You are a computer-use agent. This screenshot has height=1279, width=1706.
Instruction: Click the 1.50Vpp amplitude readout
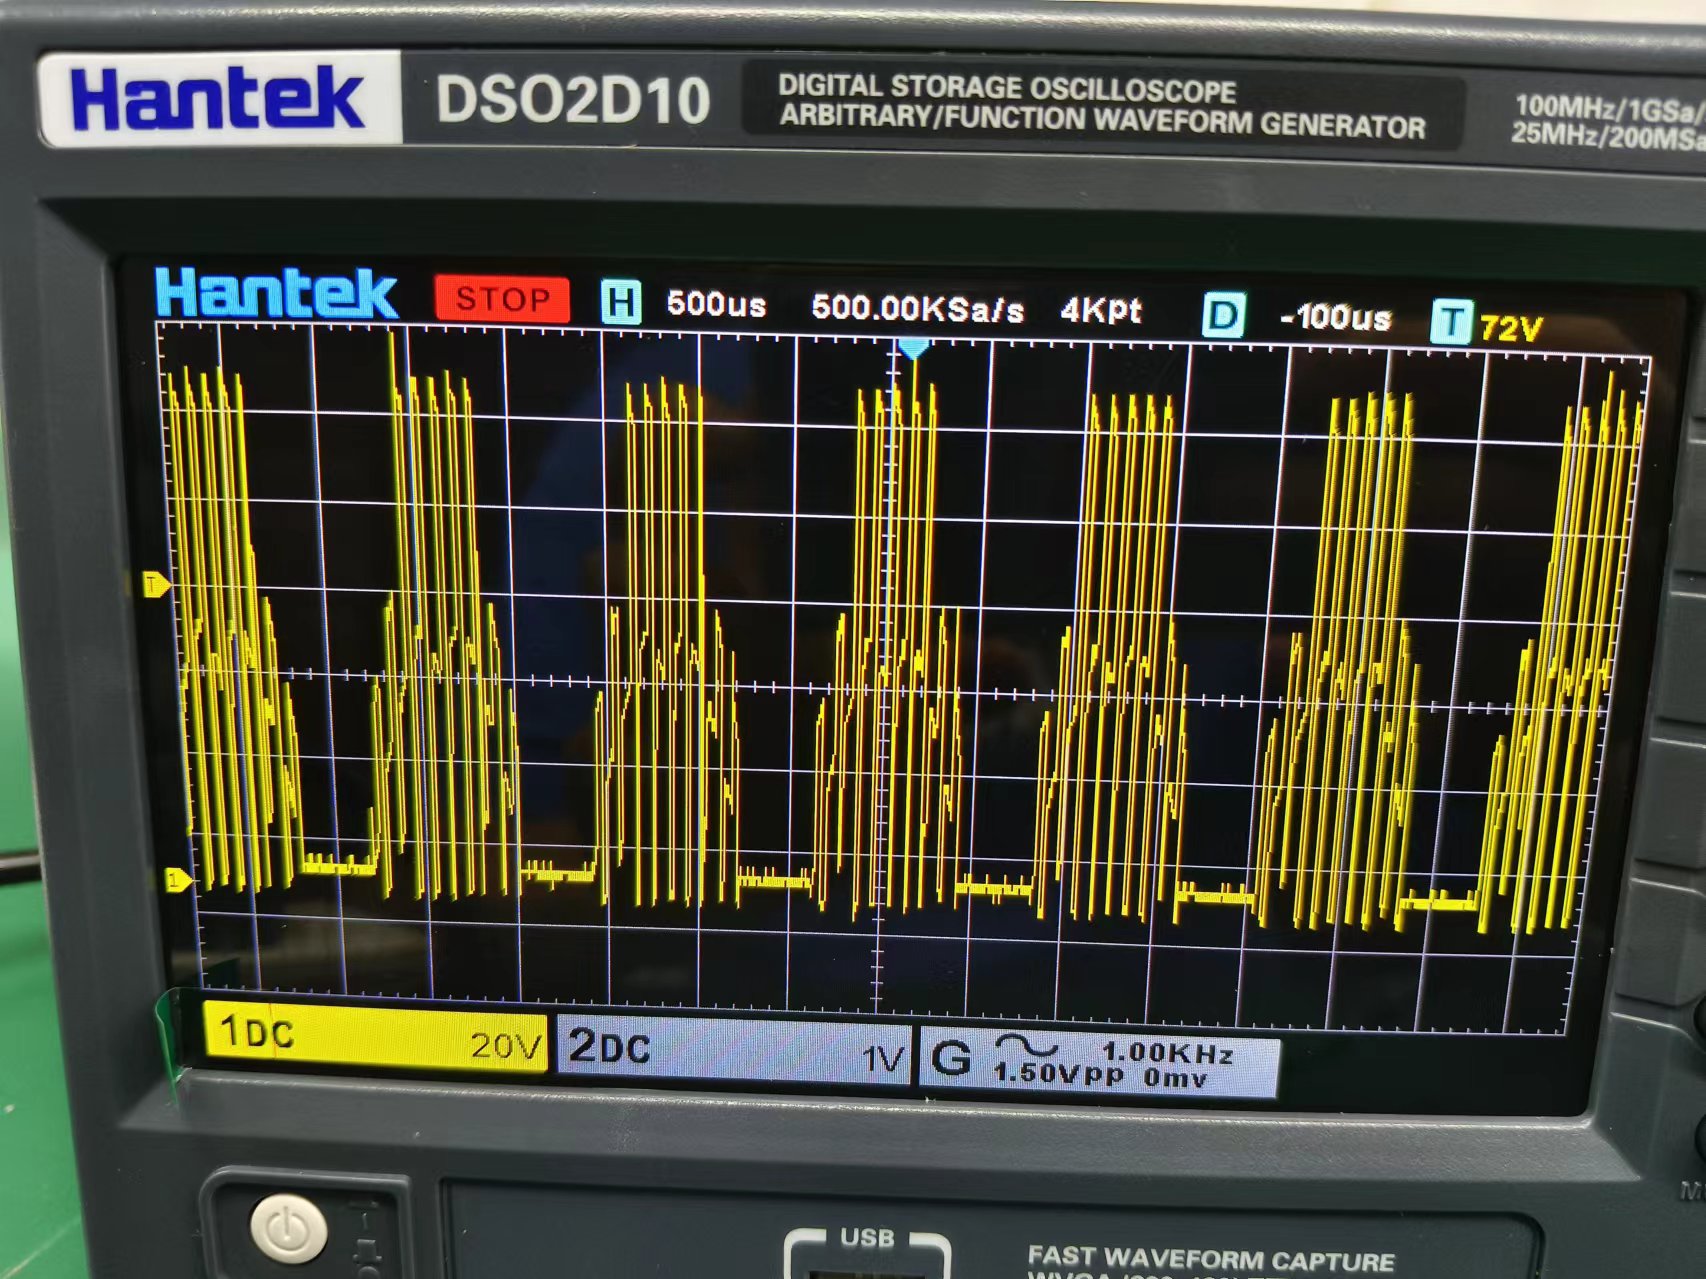(1058, 1076)
